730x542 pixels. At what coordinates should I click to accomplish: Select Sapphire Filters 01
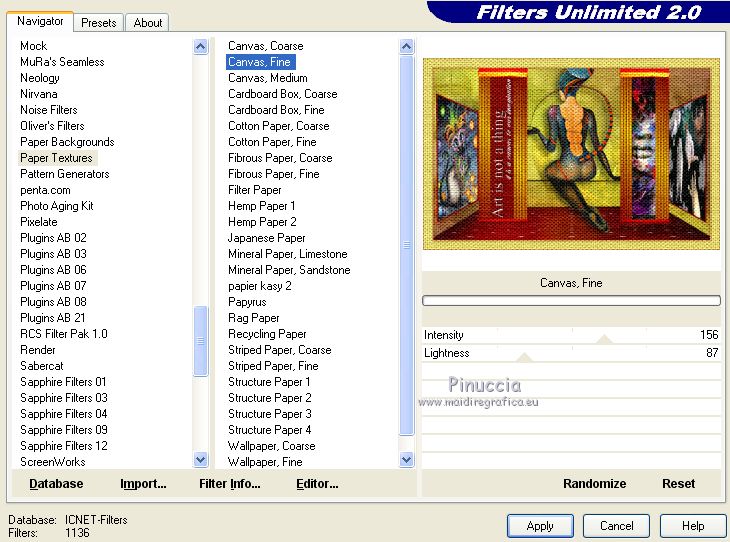pos(63,382)
